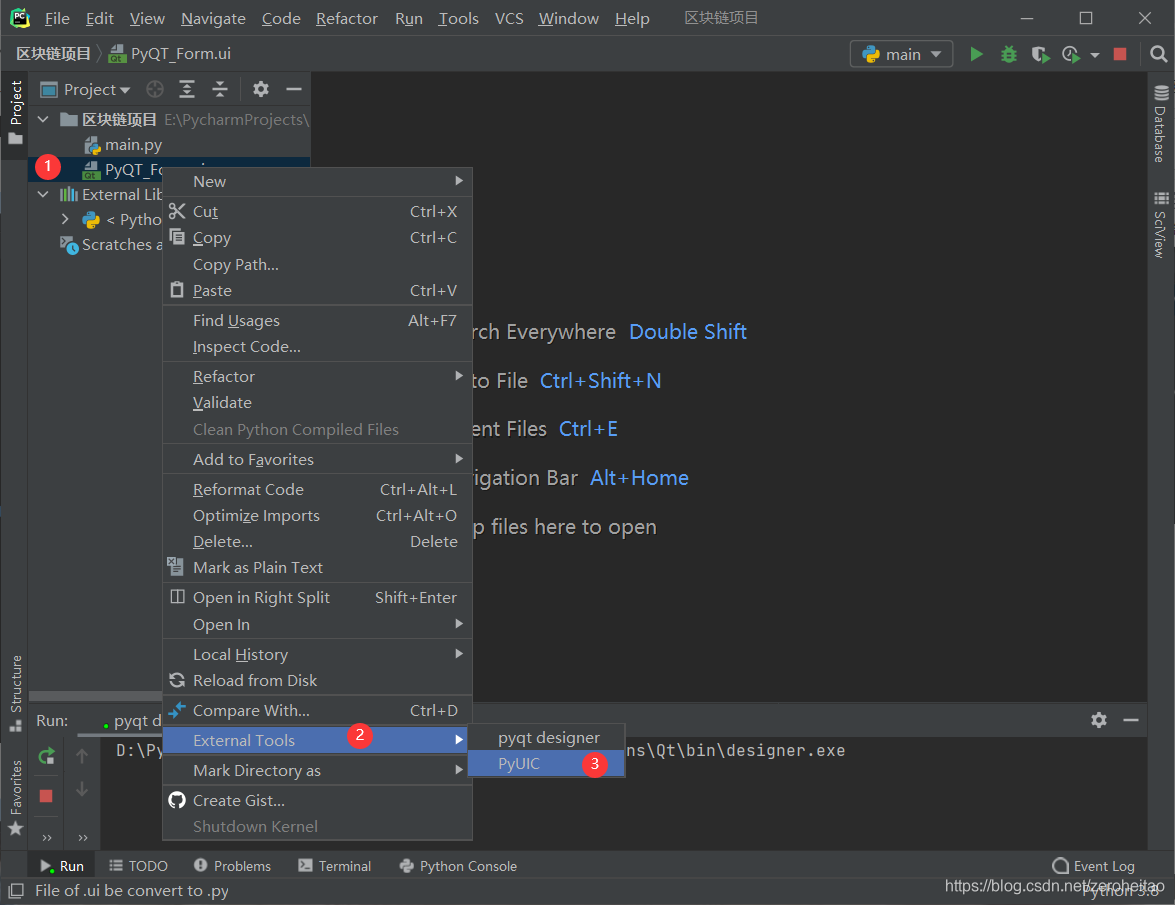1175x905 pixels.
Task: Open Project panel settings gear
Action: (x=260, y=89)
